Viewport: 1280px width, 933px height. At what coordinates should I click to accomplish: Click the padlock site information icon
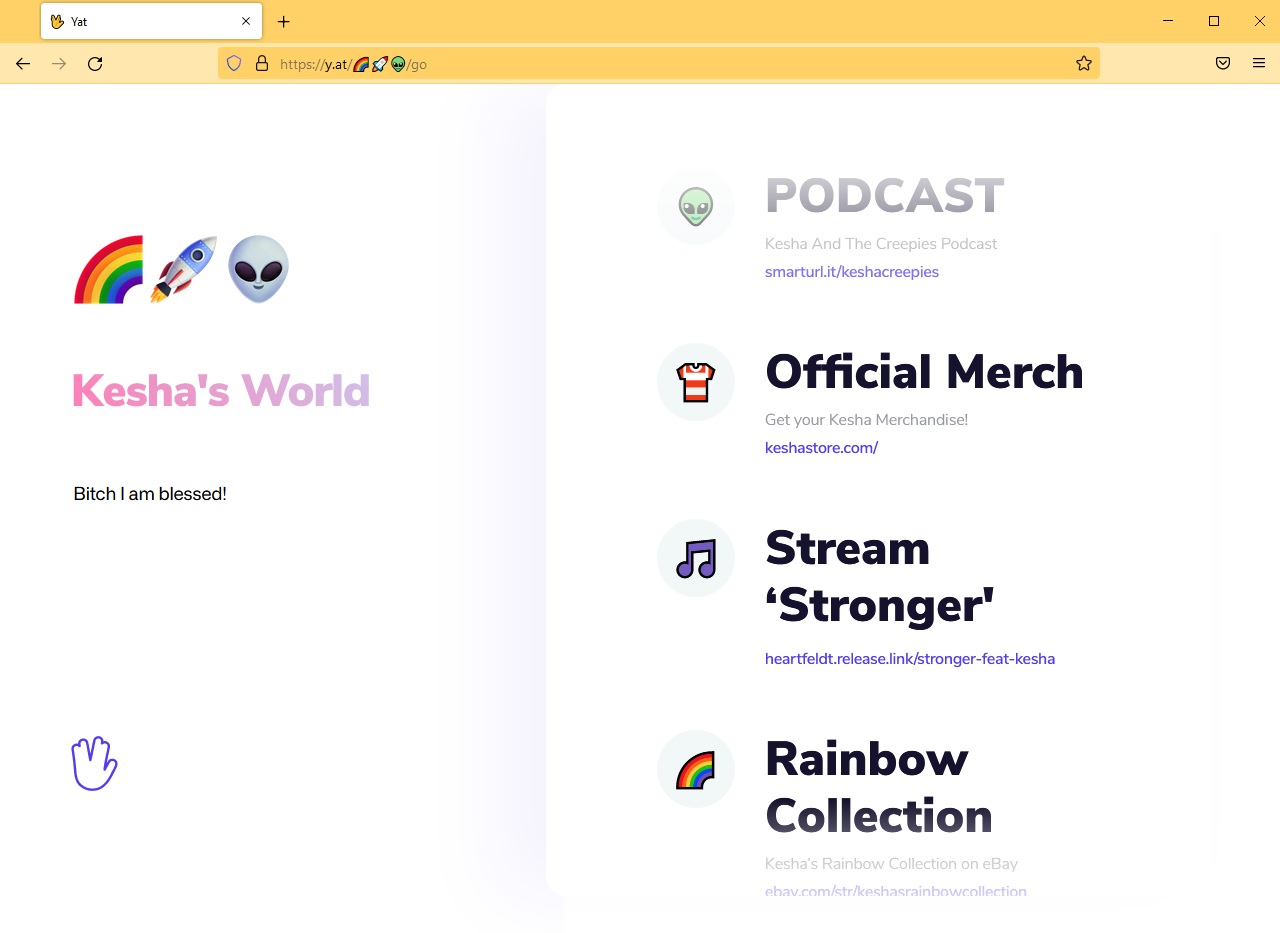click(x=262, y=64)
